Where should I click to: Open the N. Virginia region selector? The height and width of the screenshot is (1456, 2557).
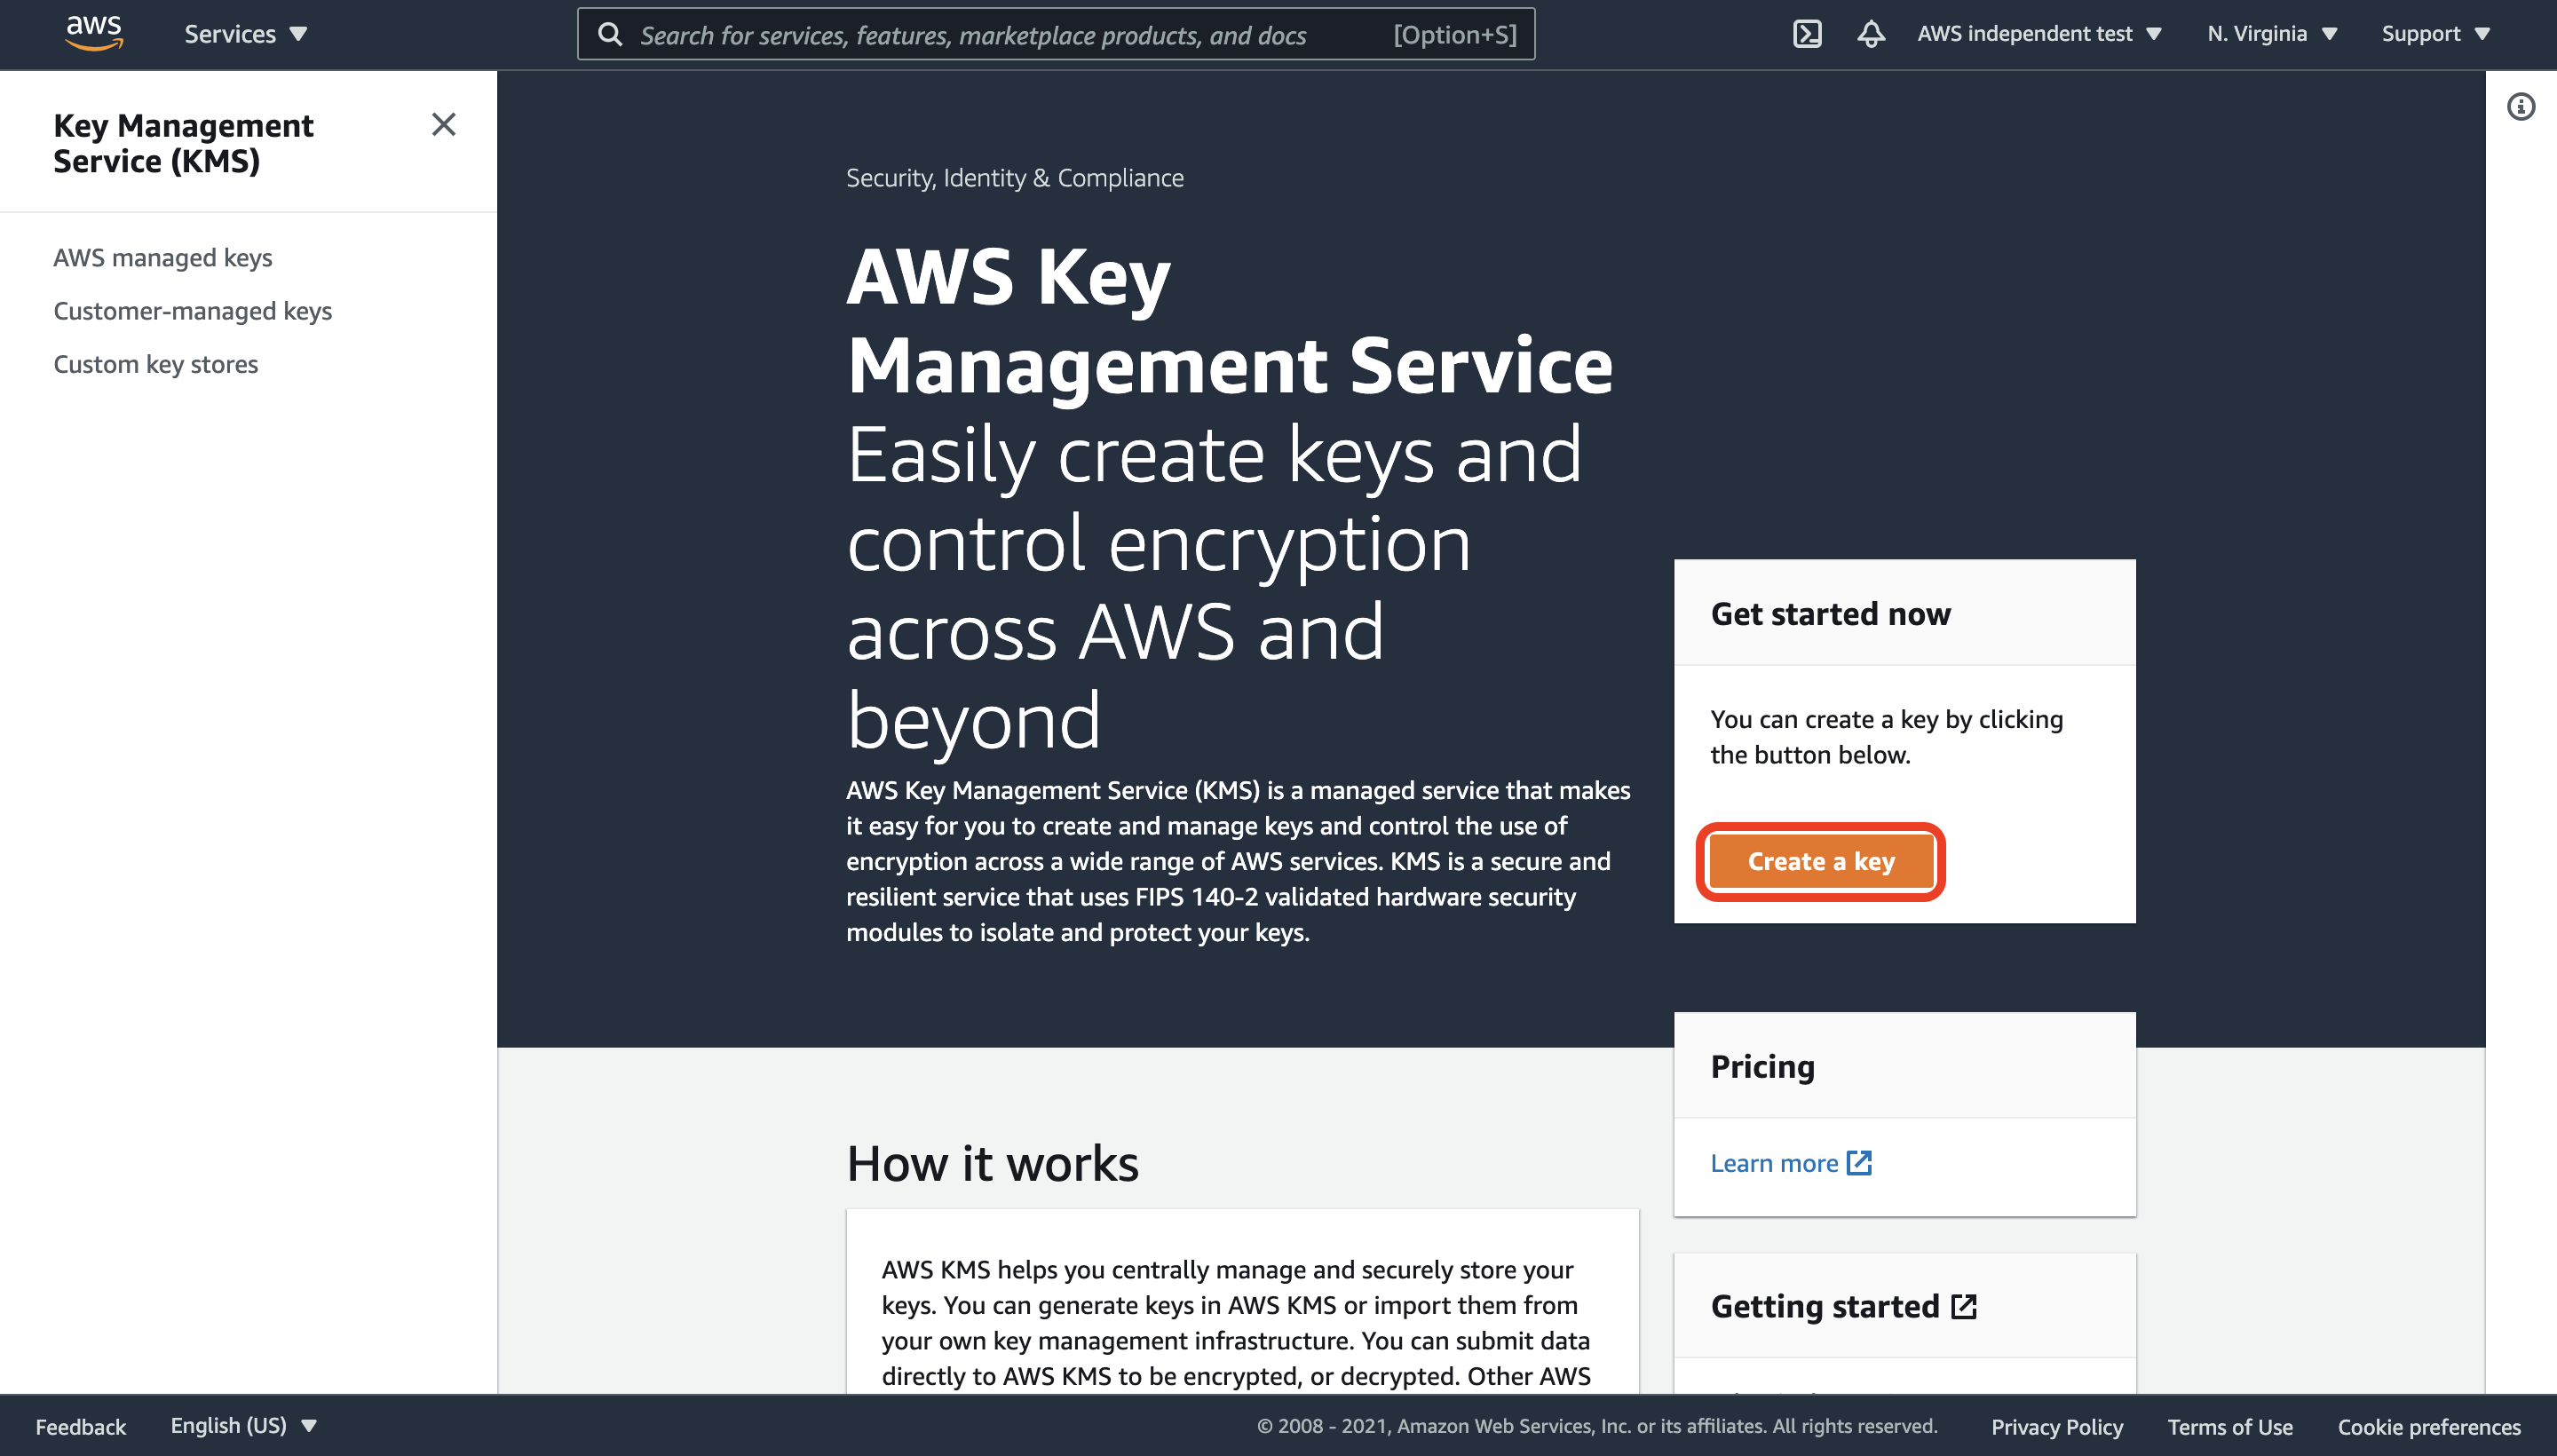(2270, 33)
